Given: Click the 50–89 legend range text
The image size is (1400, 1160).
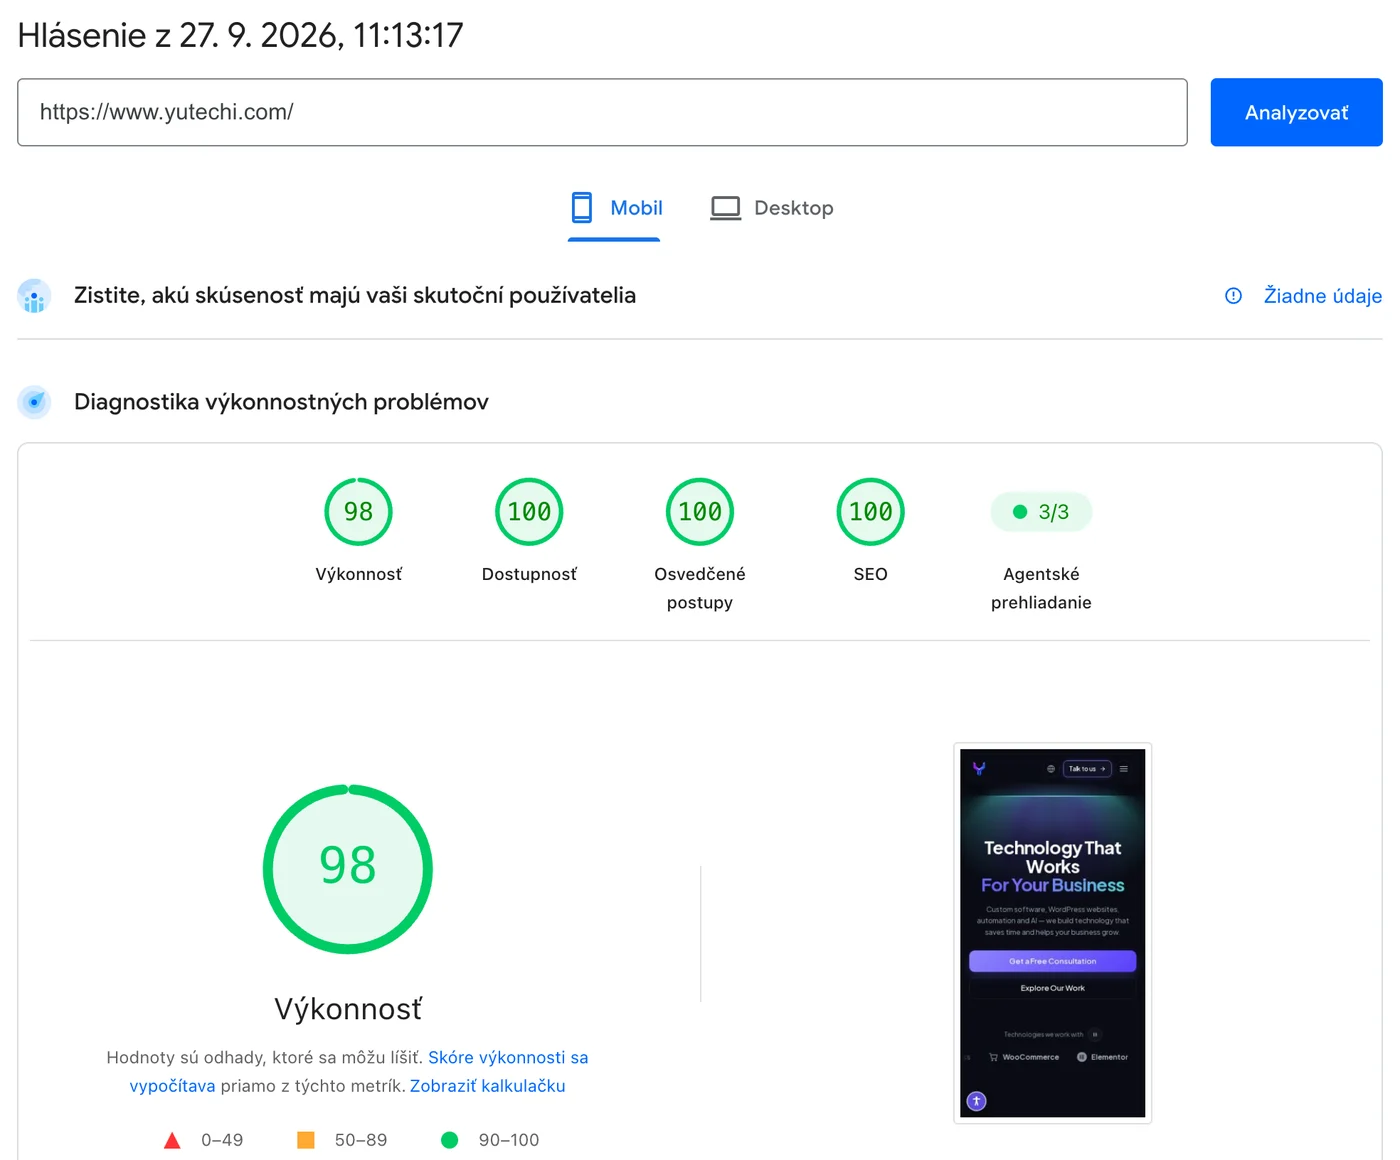Looking at the screenshot, I should [361, 1140].
